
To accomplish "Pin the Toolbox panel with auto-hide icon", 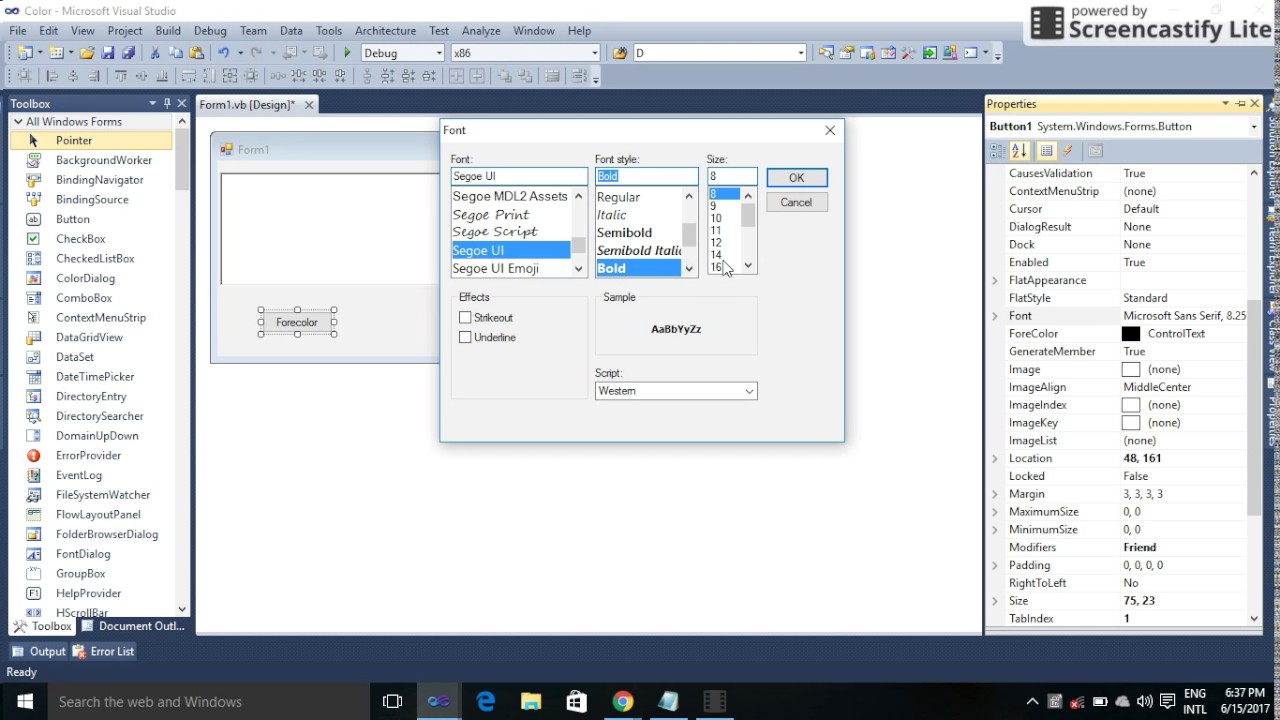I will pos(167,103).
